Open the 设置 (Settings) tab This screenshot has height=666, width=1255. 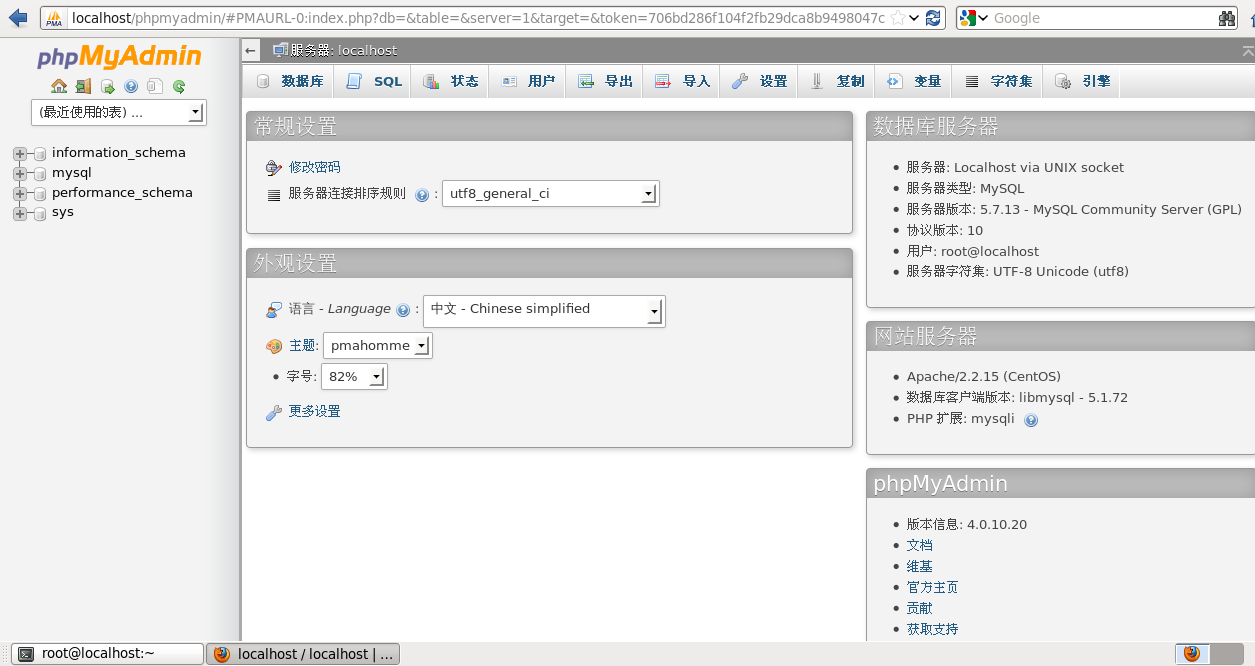click(x=760, y=82)
